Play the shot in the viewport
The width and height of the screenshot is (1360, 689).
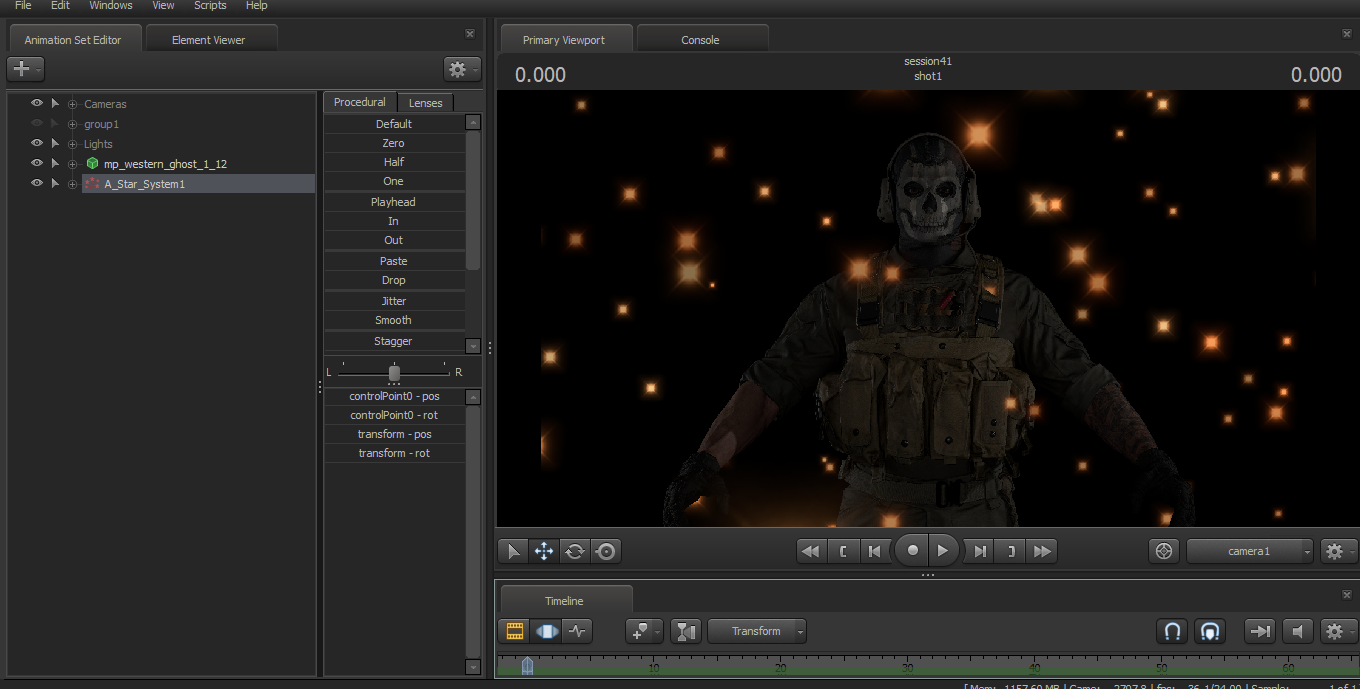click(x=943, y=550)
